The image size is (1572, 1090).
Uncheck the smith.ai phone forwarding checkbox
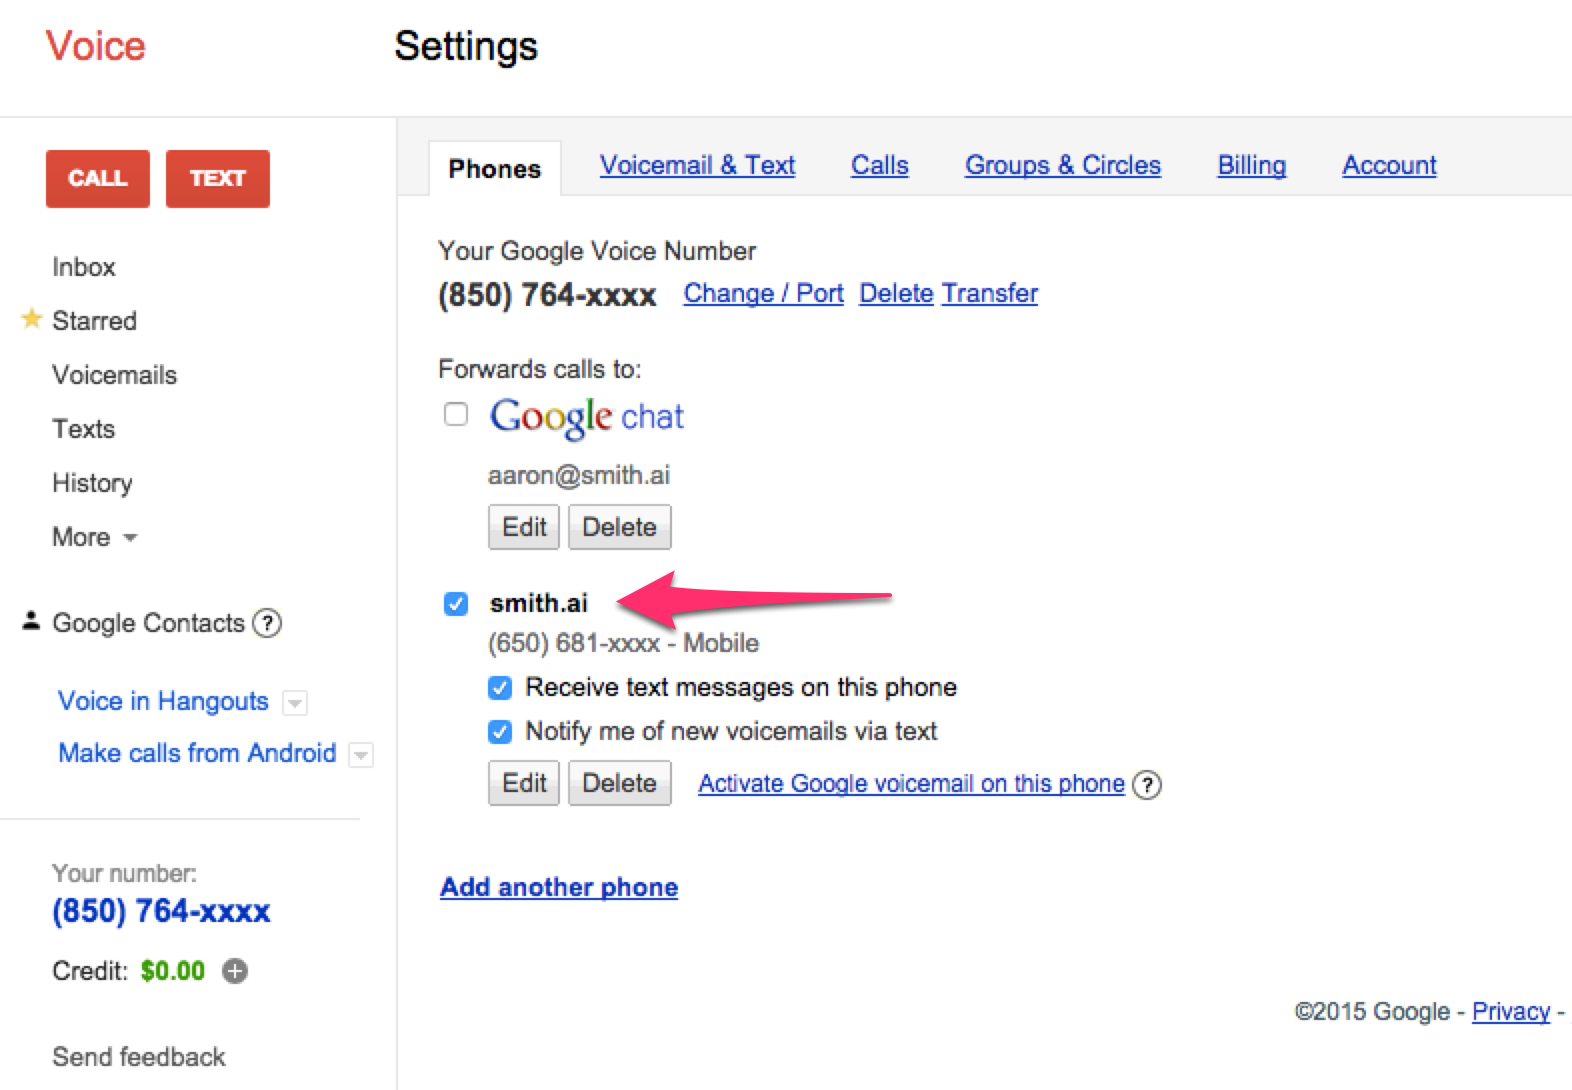(456, 604)
